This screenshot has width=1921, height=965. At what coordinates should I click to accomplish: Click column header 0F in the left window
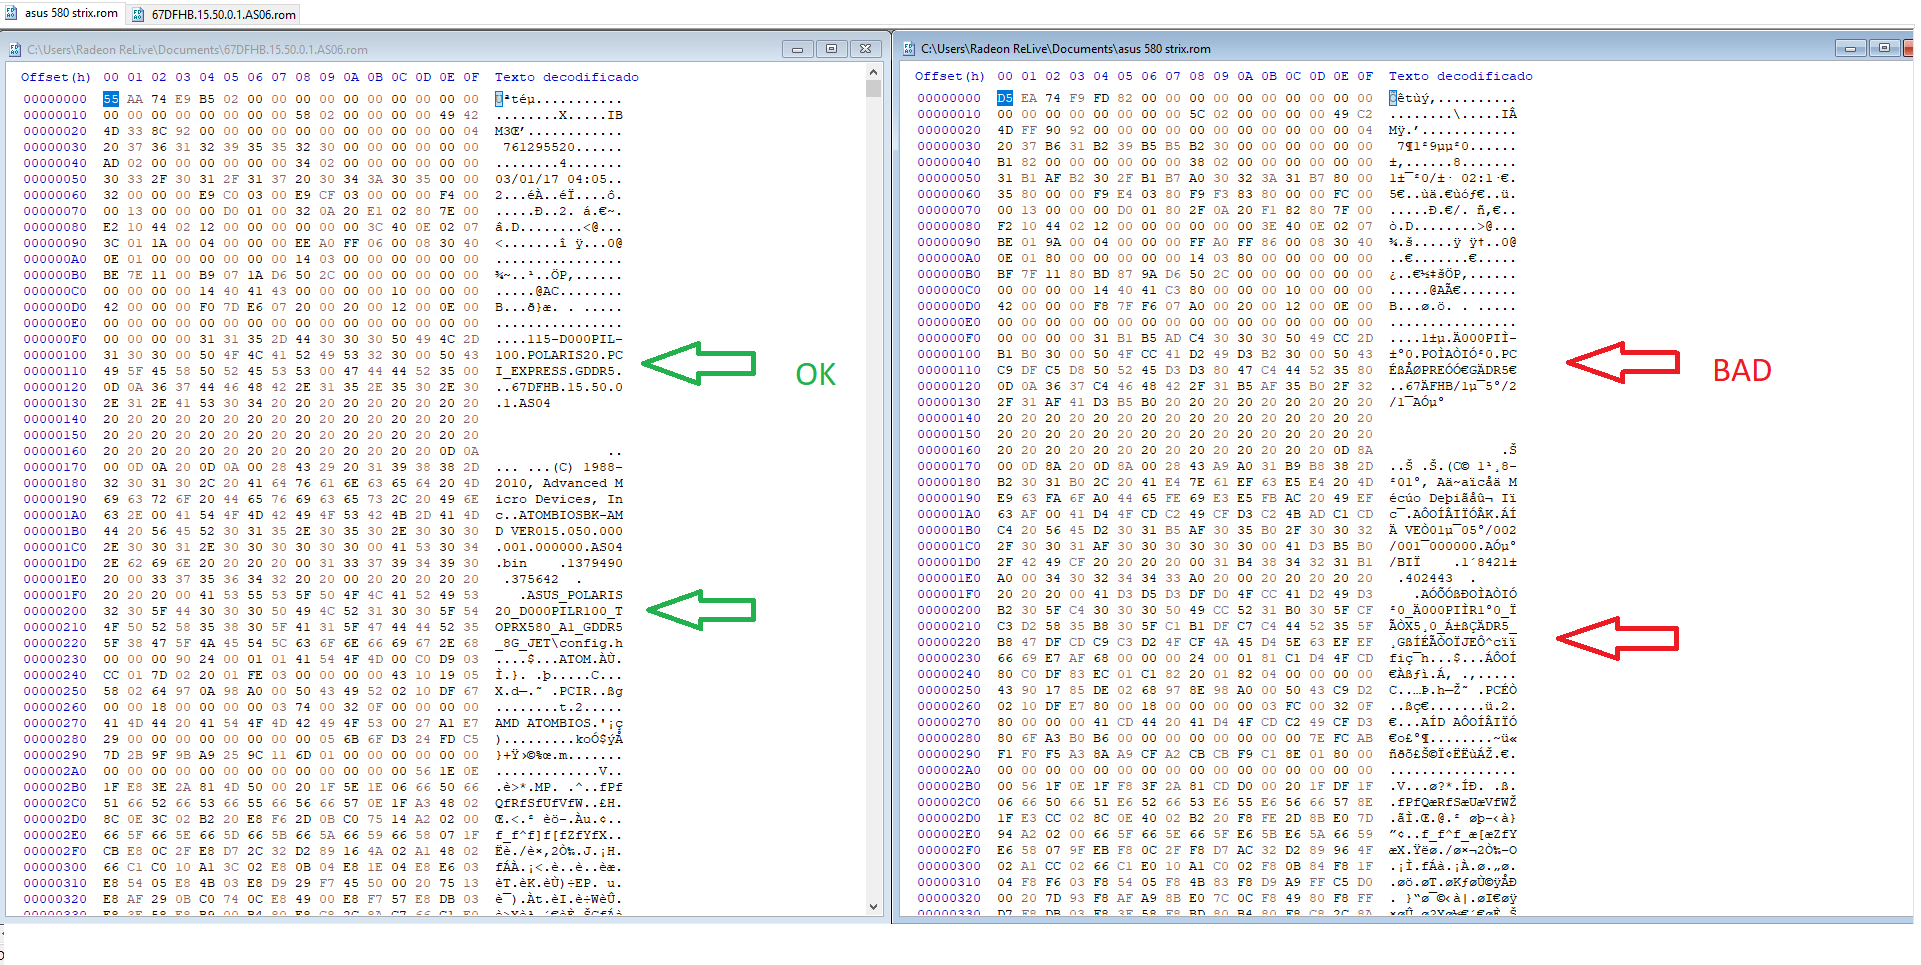pyautogui.click(x=471, y=77)
